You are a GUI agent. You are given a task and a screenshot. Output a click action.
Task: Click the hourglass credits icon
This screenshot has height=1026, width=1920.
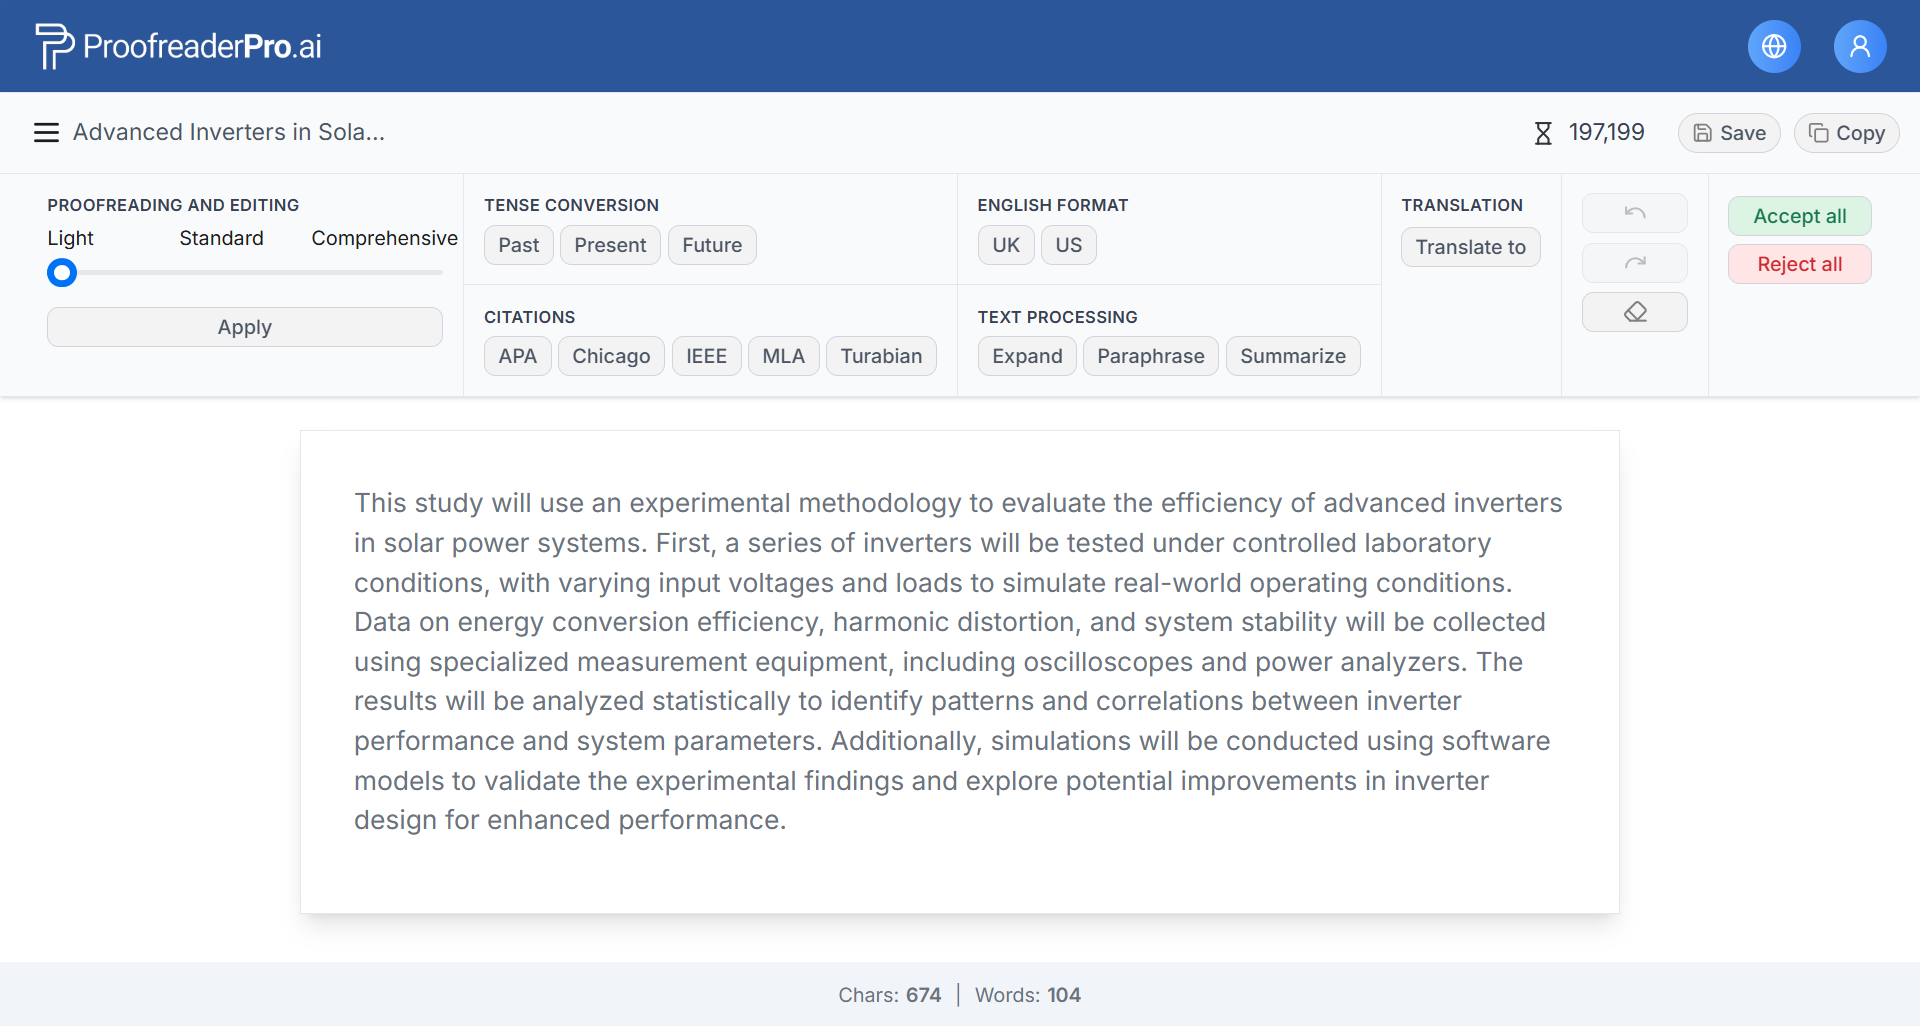coord(1543,133)
